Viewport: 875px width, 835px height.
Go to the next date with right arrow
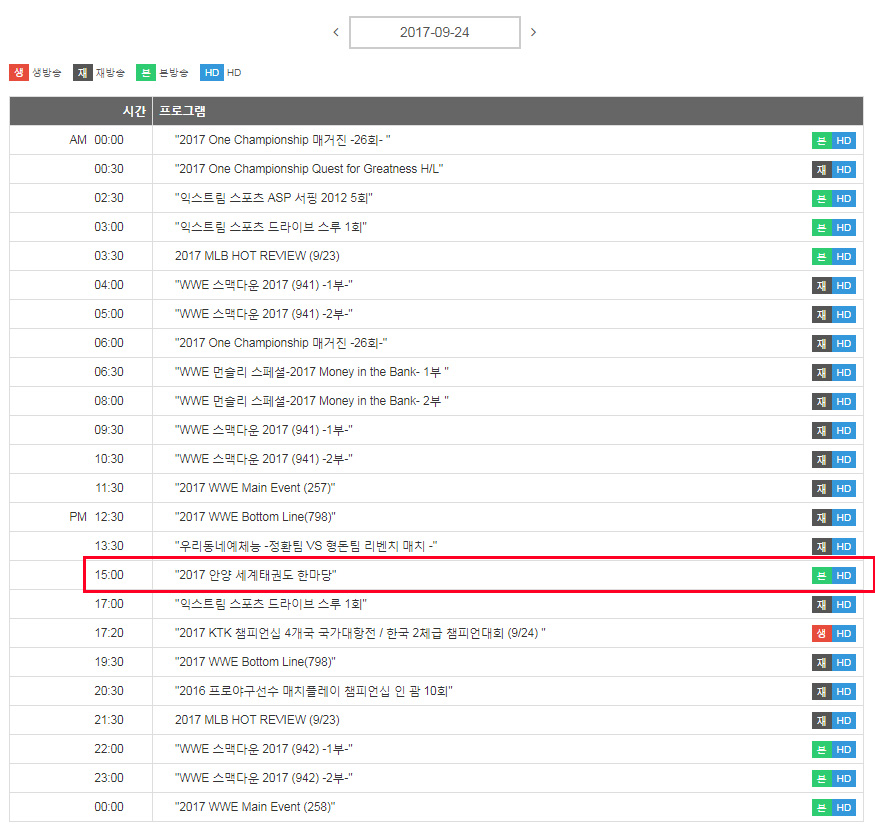point(533,32)
